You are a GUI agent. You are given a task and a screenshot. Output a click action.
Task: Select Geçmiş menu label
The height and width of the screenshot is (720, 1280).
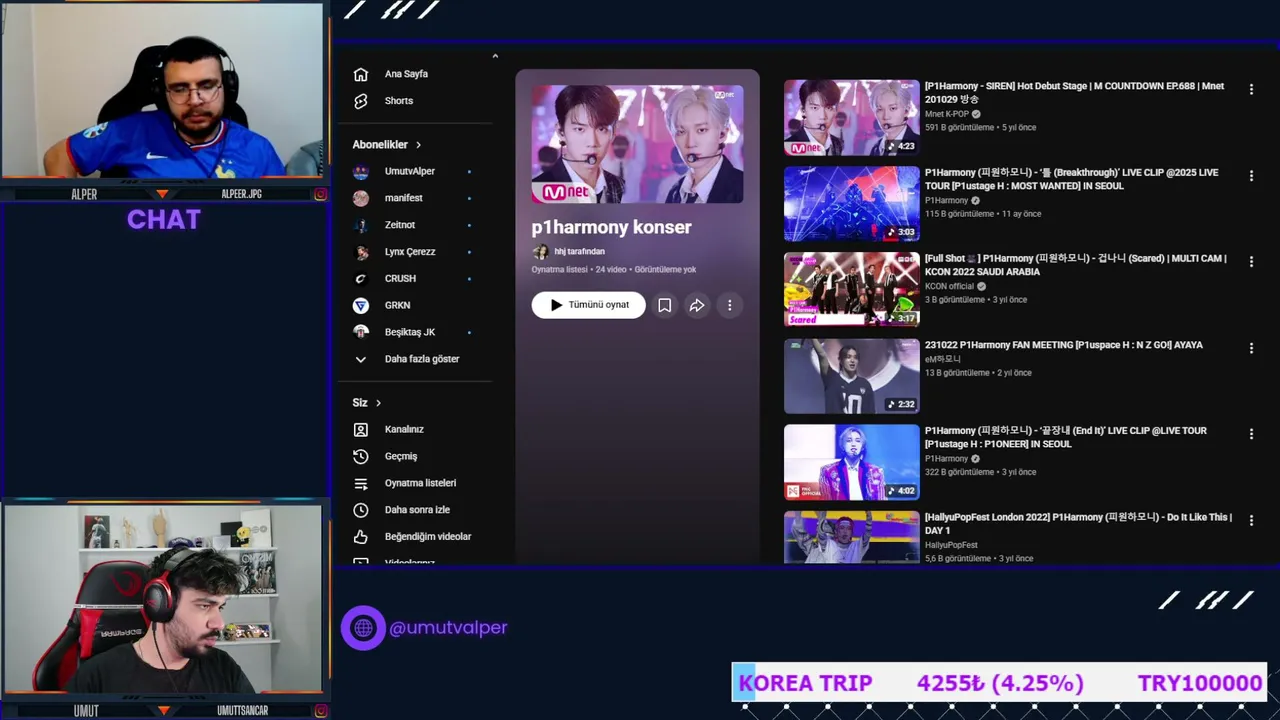(401, 457)
